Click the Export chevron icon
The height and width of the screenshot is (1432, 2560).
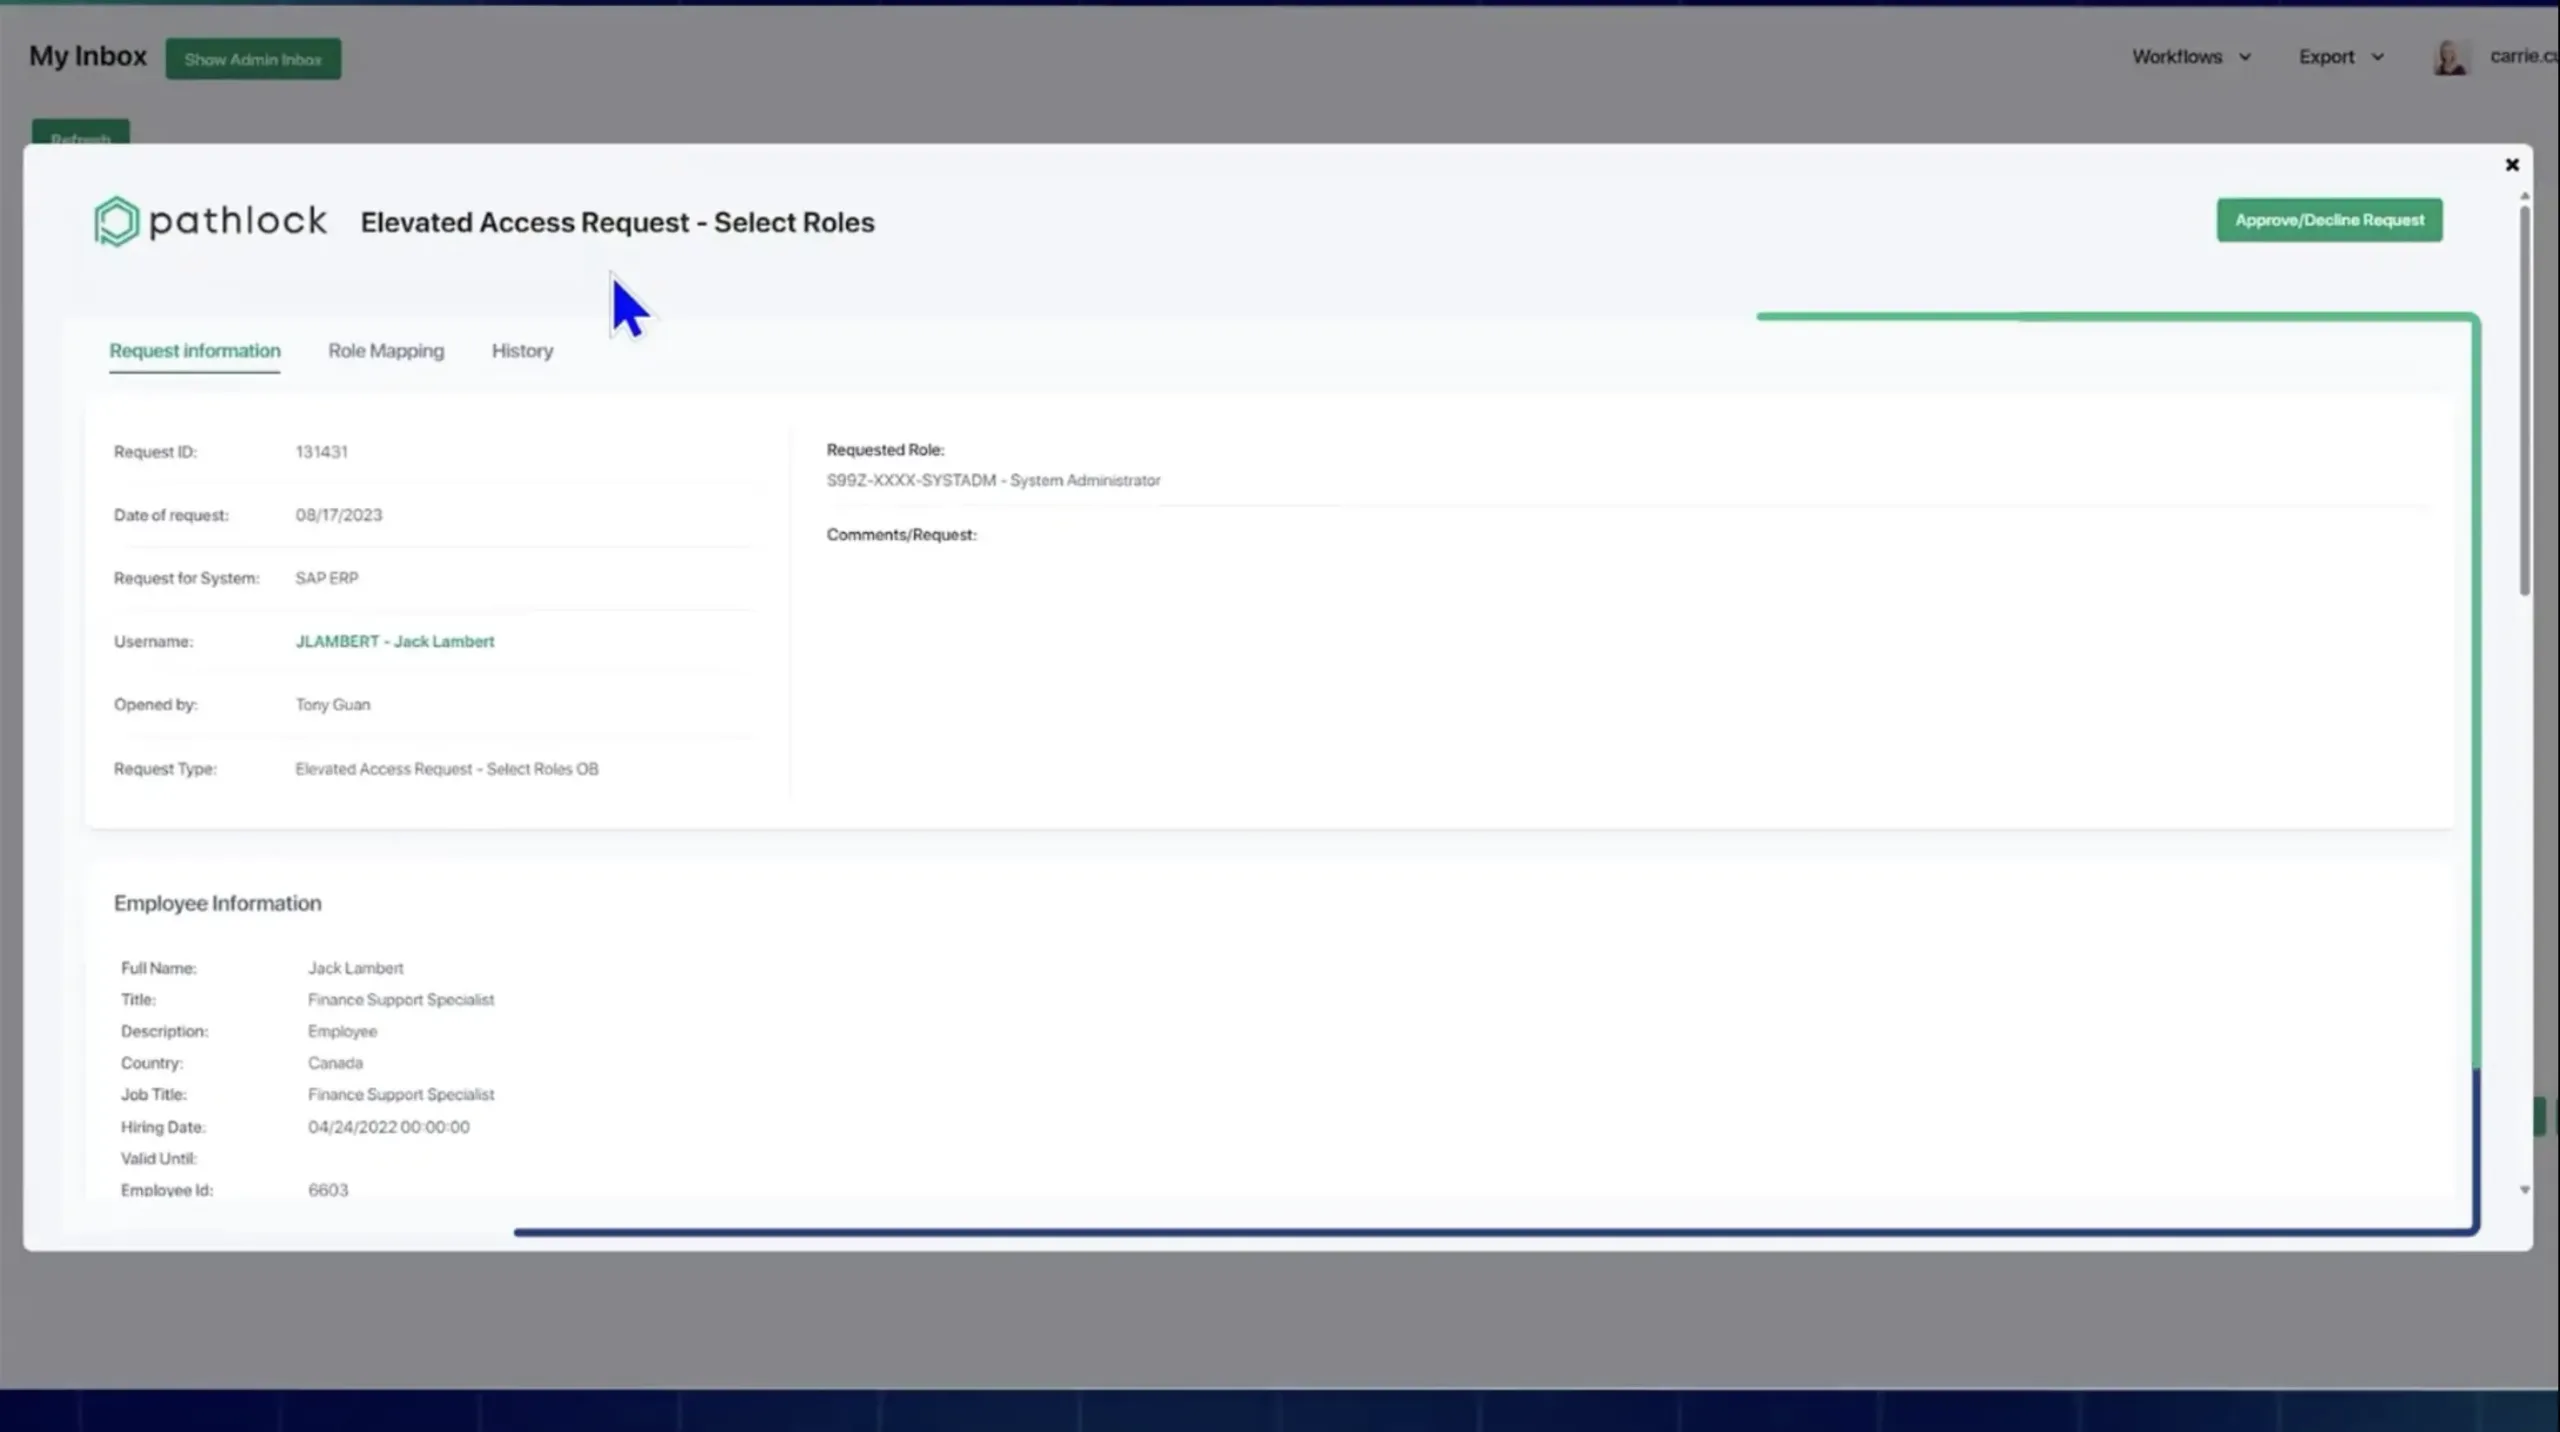[2378, 56]
